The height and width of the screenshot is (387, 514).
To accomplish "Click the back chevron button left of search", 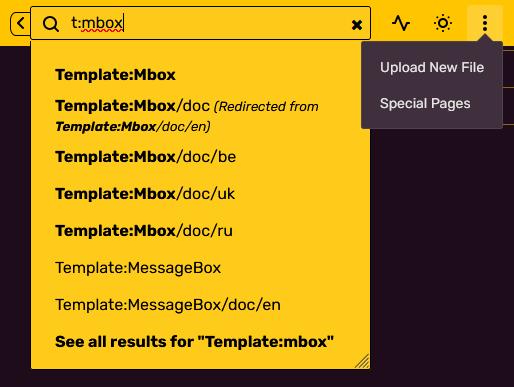I will pyautogui.click(x=20, y=23).
